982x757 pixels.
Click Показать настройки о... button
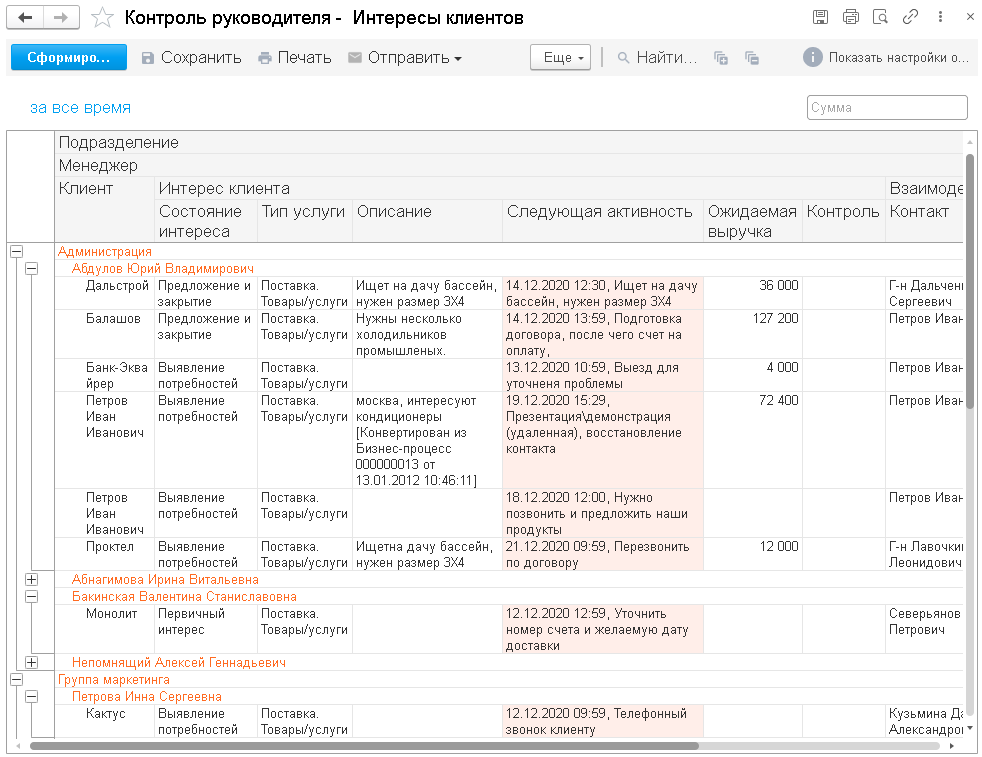click(898, 58)
